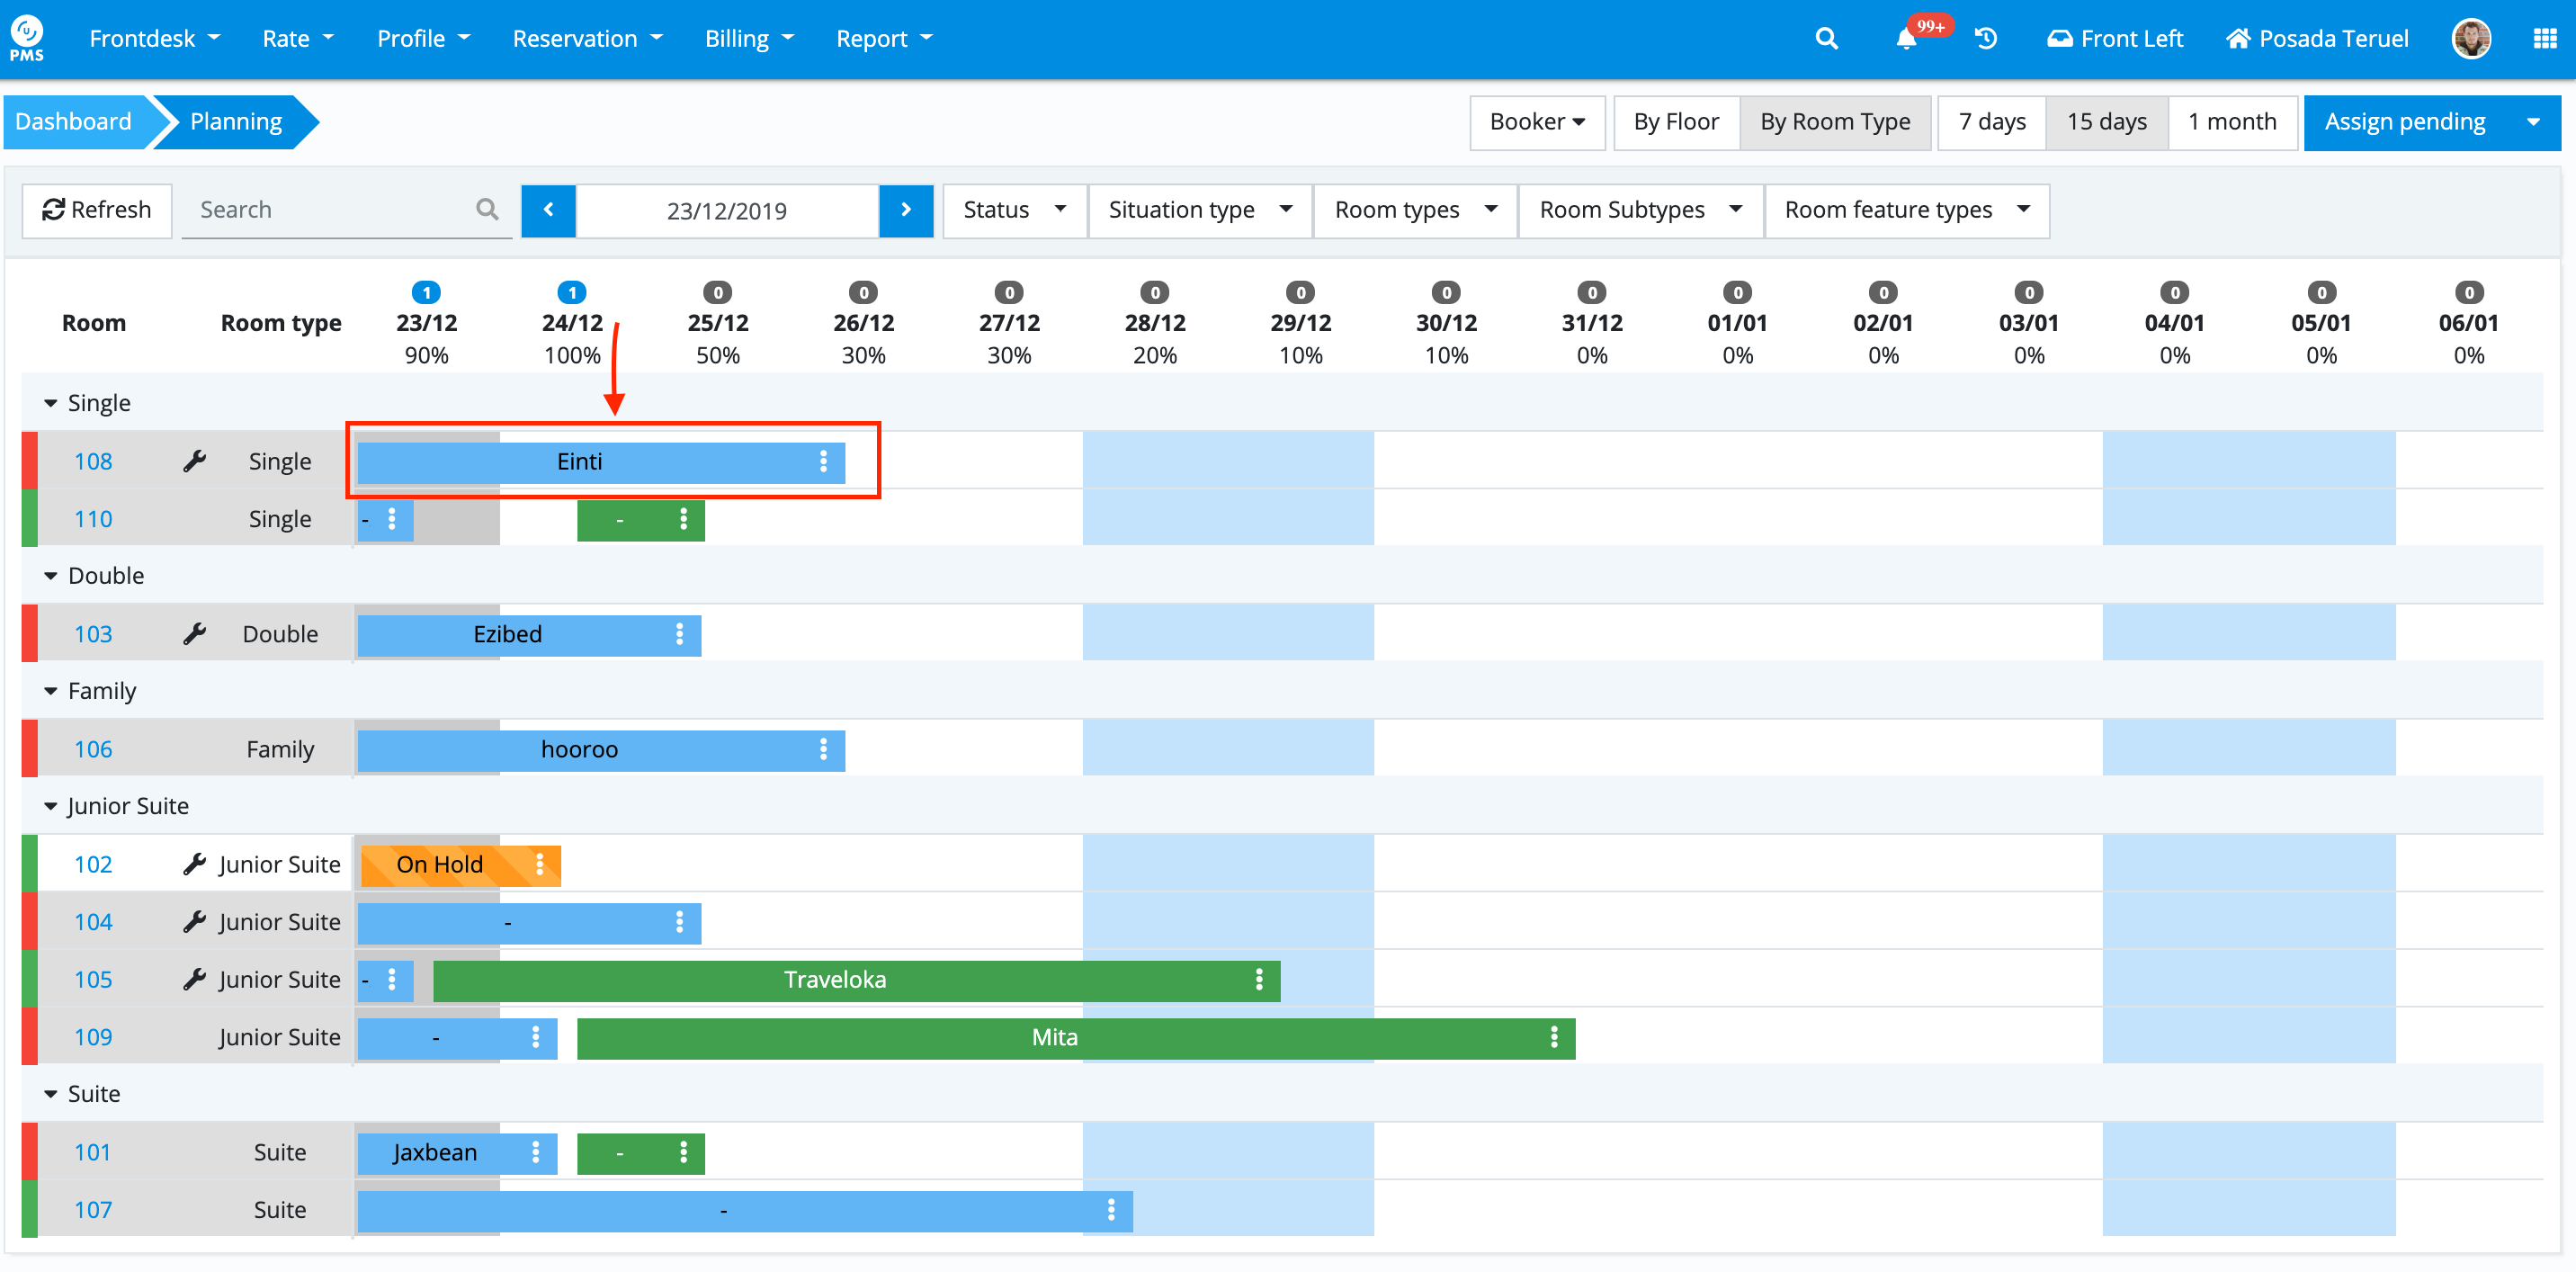Open the Status filter dropdown
This screenshot has width=2576, height=1272.
[x=1014, y=210]
